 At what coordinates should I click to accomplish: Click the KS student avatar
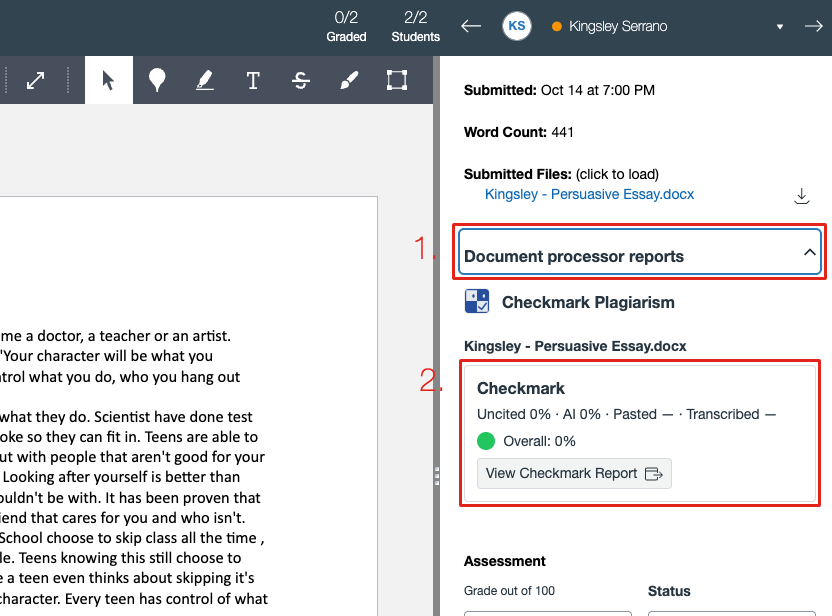(517, 26)
